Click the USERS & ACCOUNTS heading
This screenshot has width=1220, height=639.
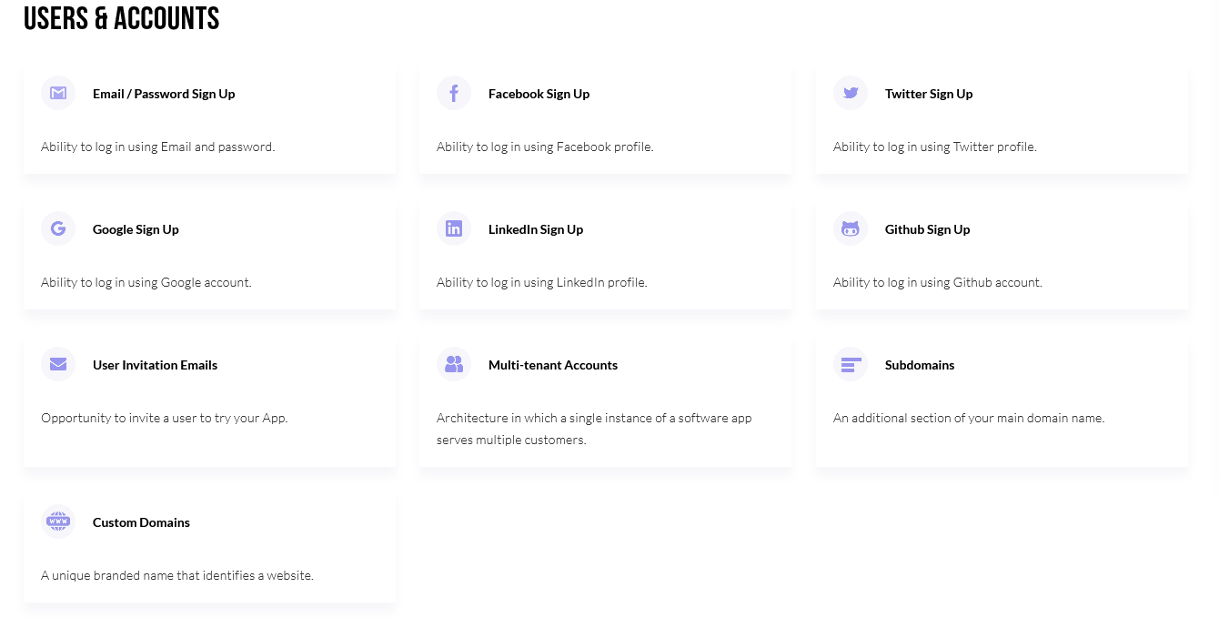click(121, 18)
